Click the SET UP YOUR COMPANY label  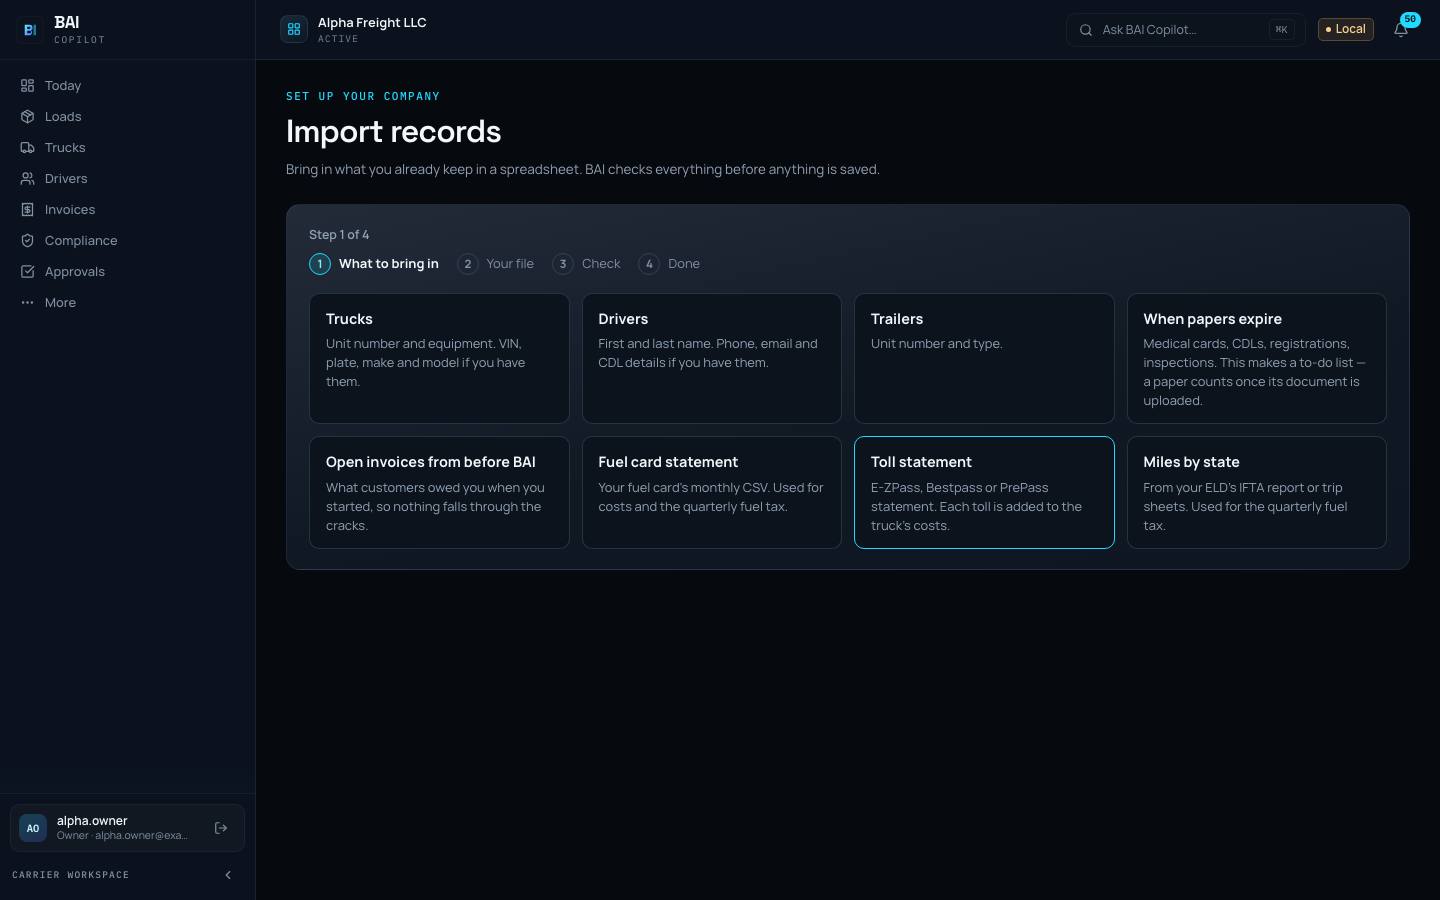pos(363,97)
